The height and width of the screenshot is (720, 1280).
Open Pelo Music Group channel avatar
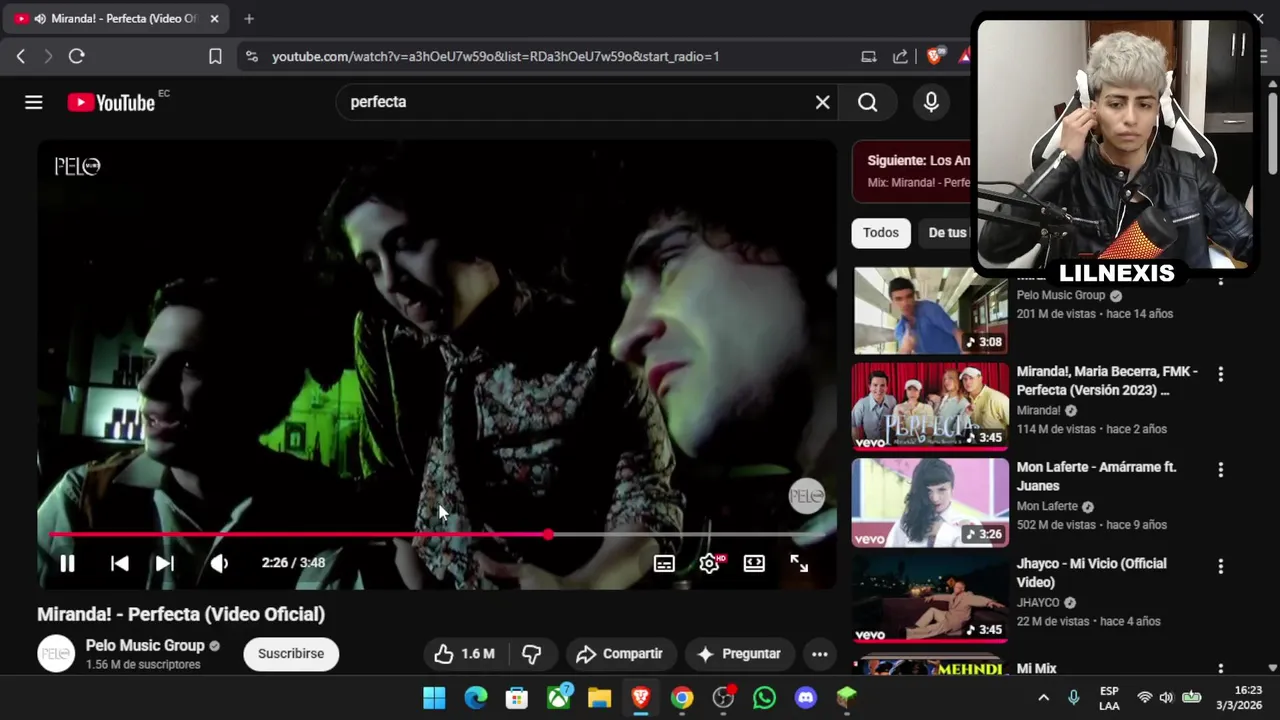[x=56, y=654]
